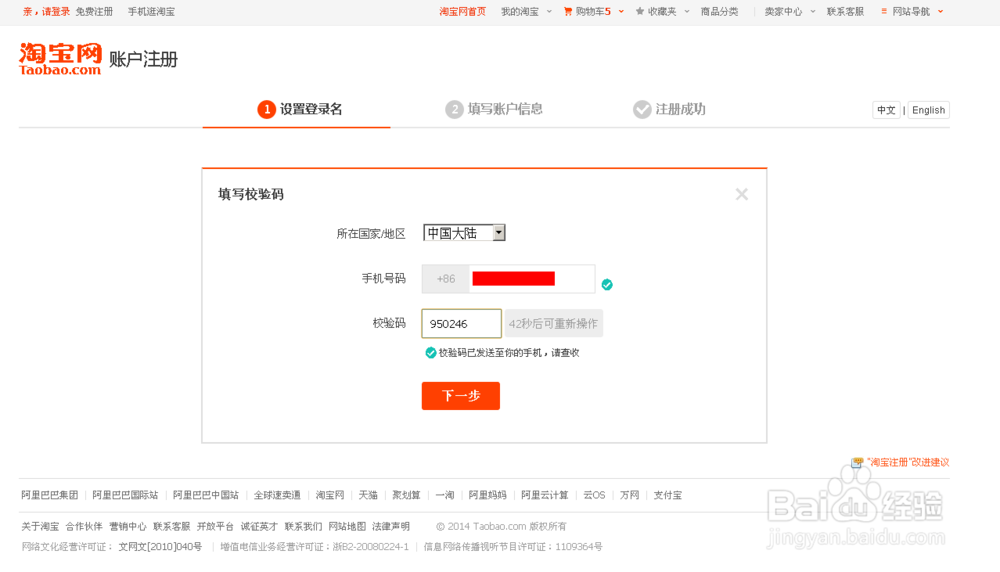Click footer link 营销中心

[x=128, y=526]
